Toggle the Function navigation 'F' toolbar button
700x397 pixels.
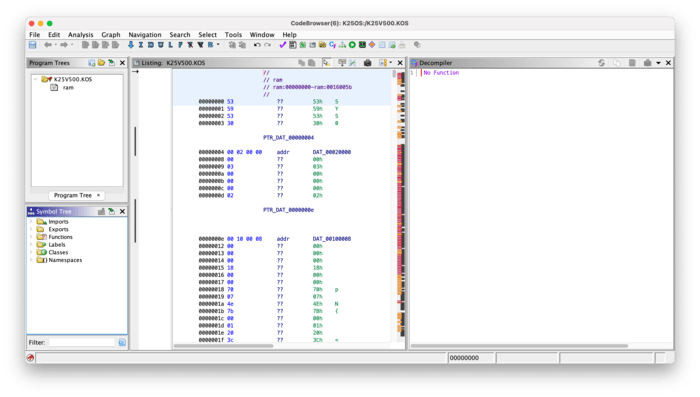coord(180,45)
